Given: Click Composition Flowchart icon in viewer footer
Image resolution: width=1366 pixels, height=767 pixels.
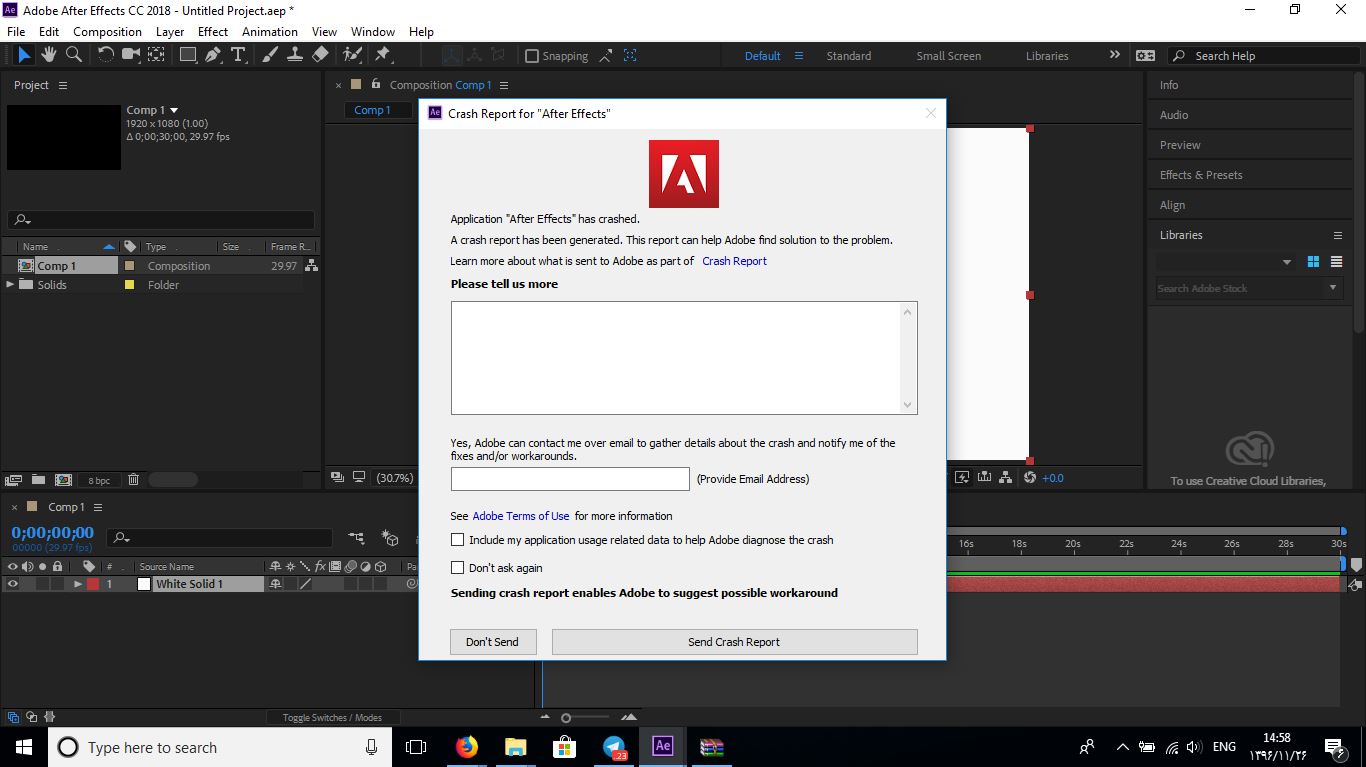Looking at the screenshot, I should tap(1006, 478).
